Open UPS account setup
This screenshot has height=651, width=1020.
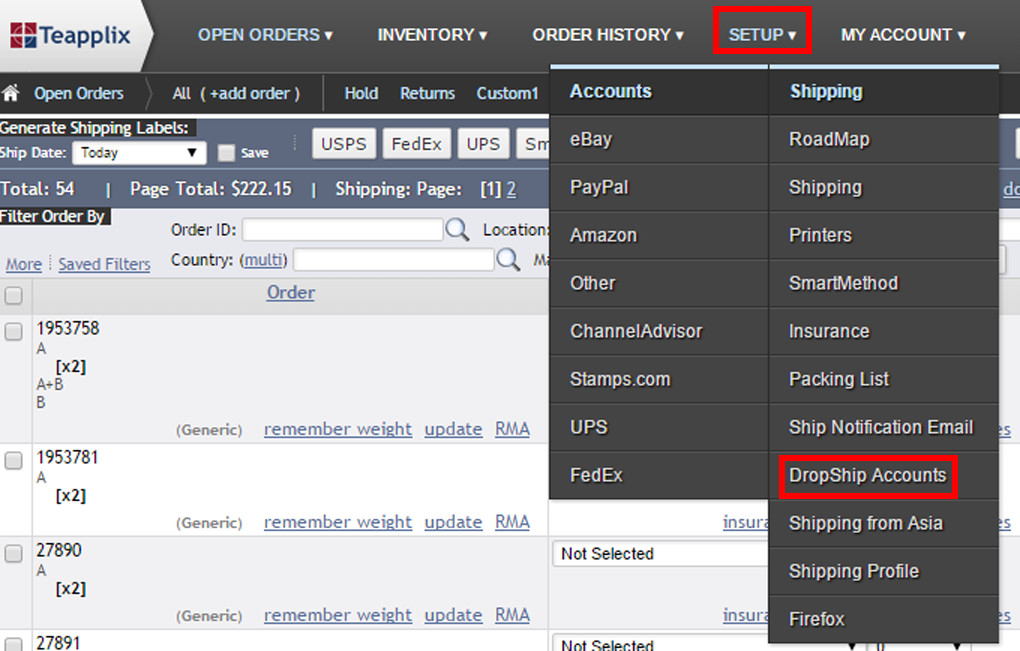pyautogui.click(x=659, y=427)
